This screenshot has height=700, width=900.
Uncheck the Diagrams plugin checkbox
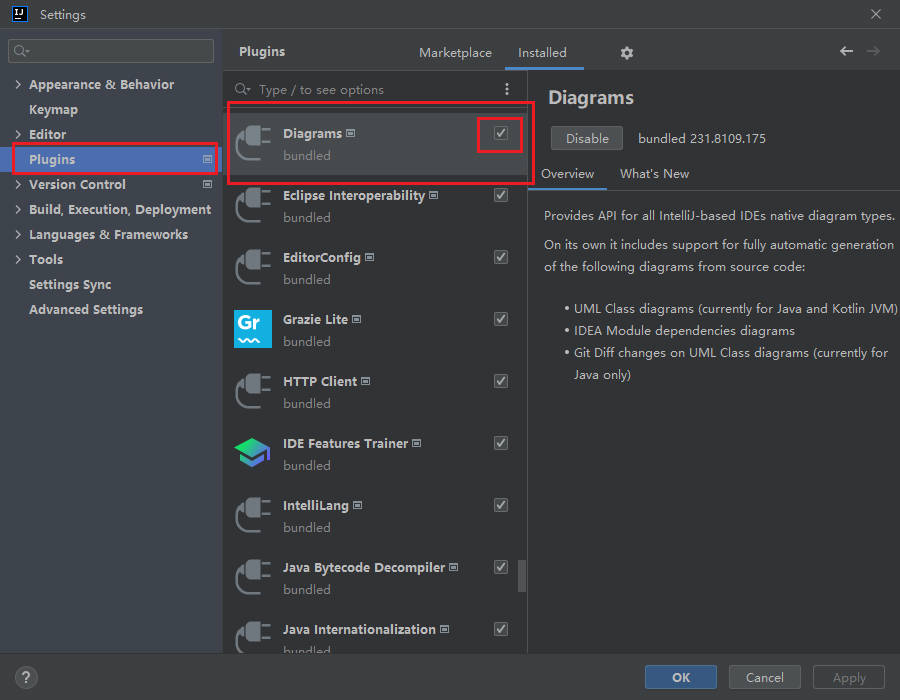point(501,133)
